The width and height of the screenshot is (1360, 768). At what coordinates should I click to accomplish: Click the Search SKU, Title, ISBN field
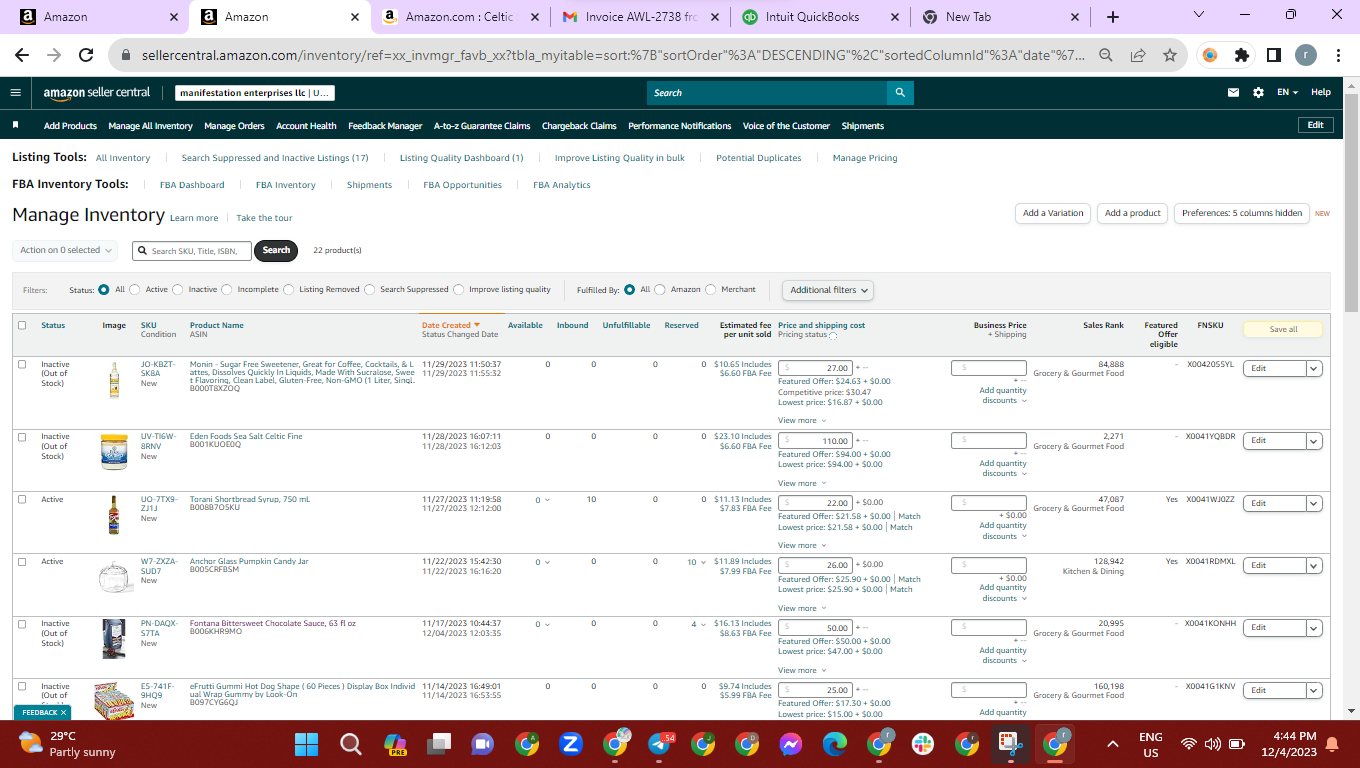192,250
